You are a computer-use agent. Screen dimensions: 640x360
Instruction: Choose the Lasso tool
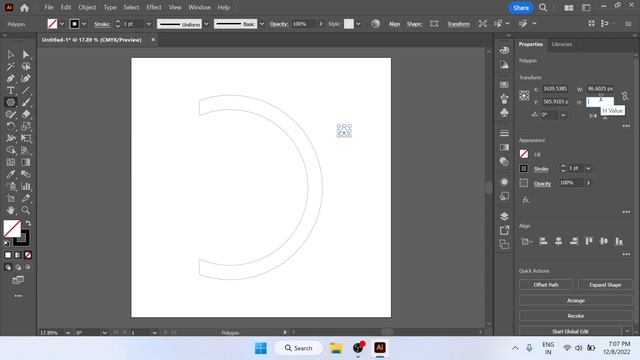coord(26,66)
